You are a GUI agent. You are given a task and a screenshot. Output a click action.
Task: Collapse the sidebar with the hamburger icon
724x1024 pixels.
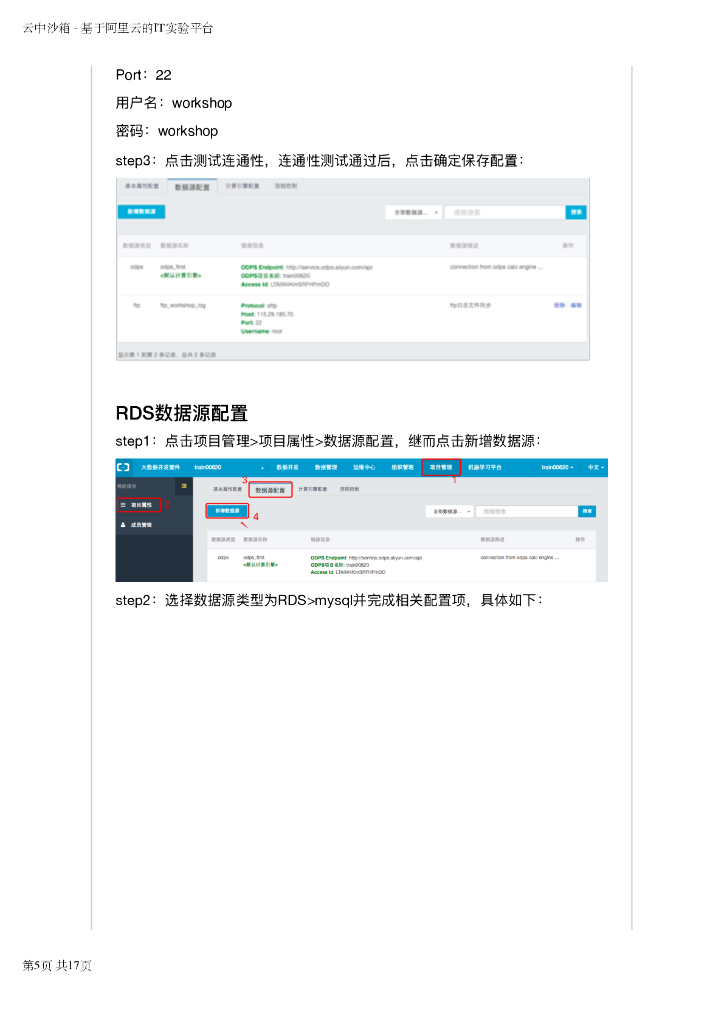(184, 485)
